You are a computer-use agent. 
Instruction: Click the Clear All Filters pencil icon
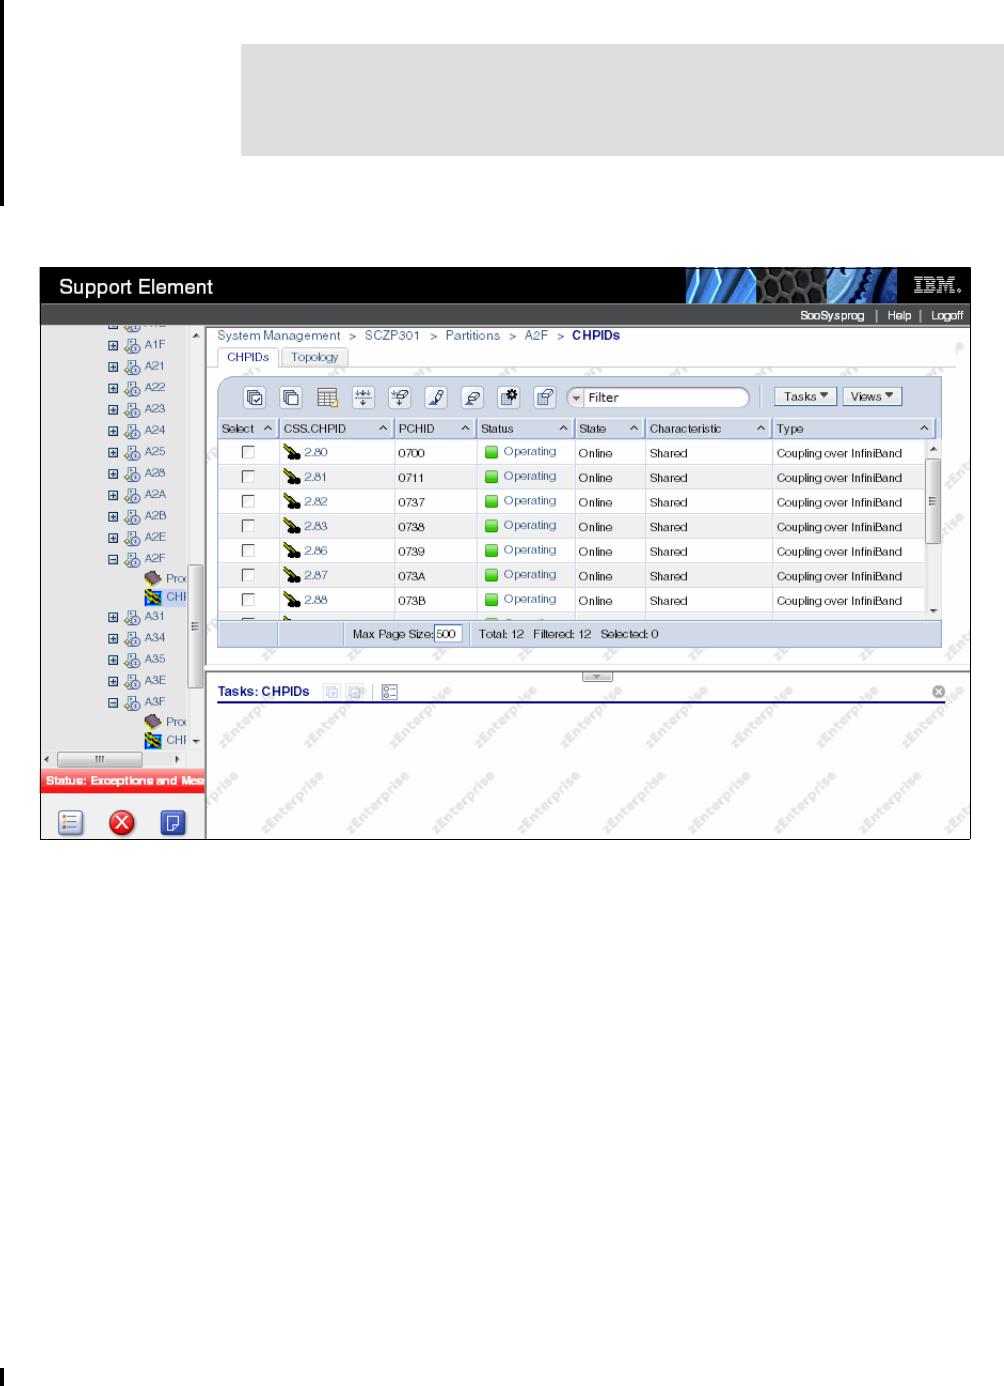click(x=436, y=398)
